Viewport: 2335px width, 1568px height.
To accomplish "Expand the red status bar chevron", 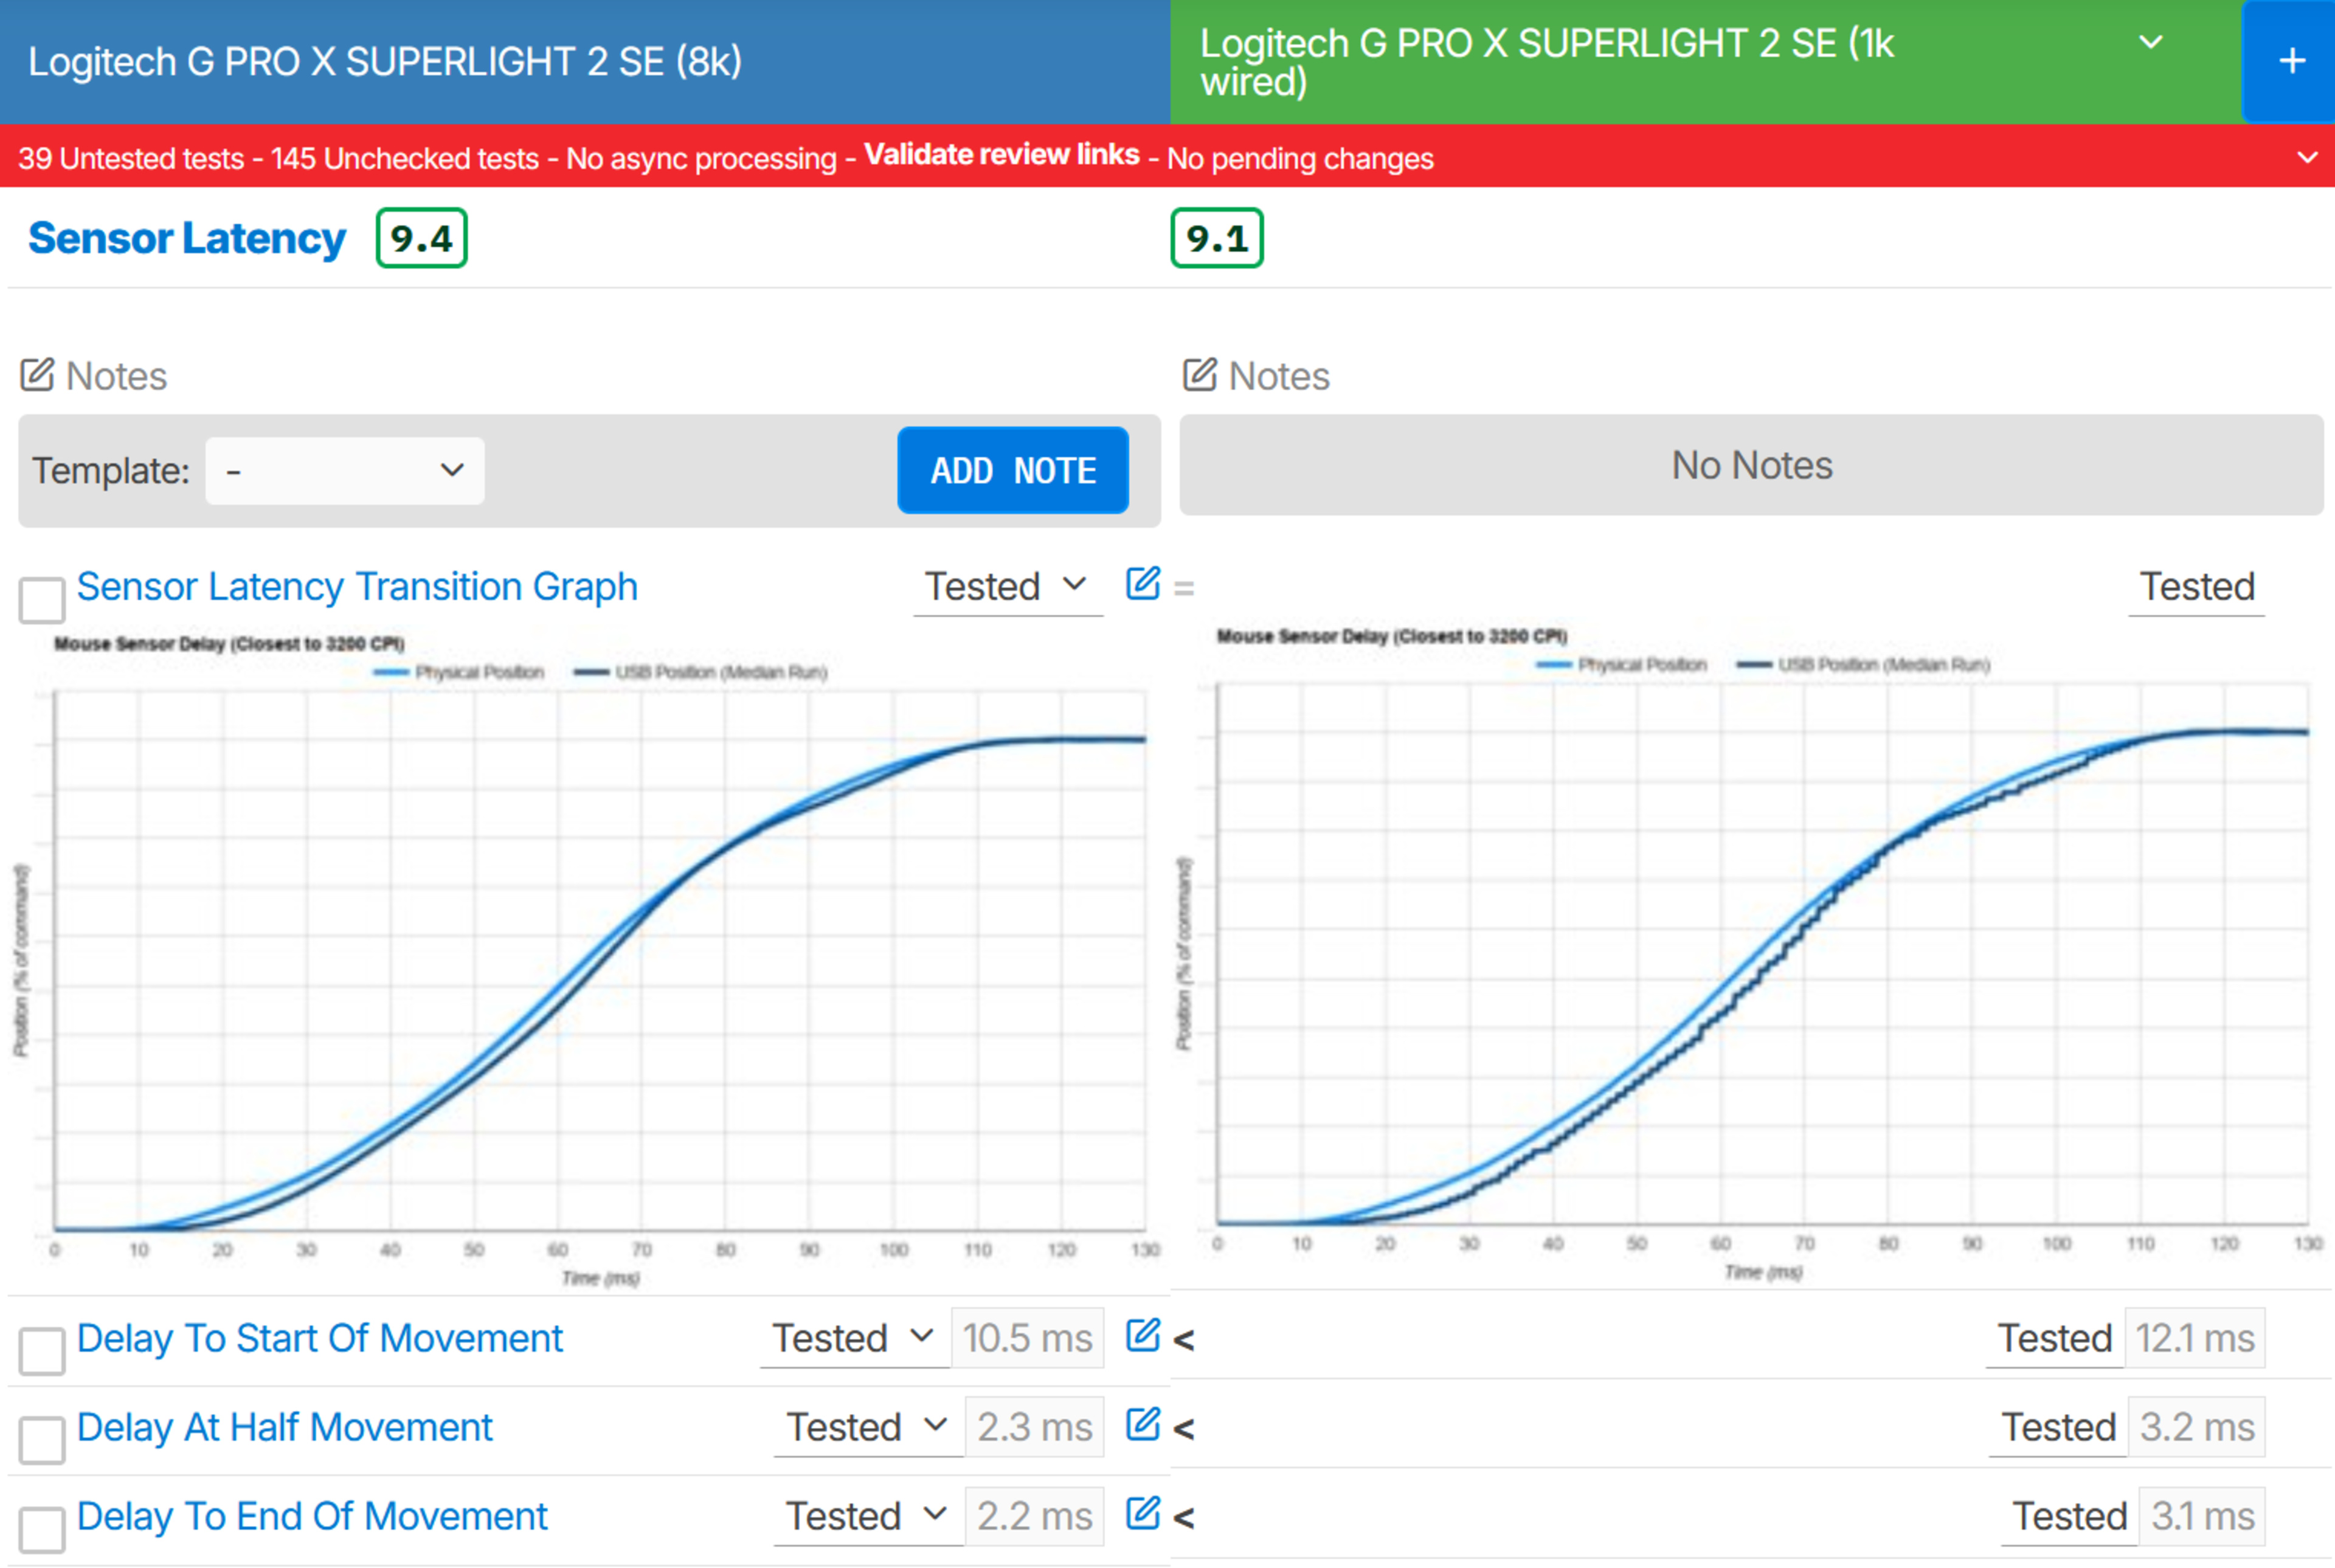I will coord(2307,158).
